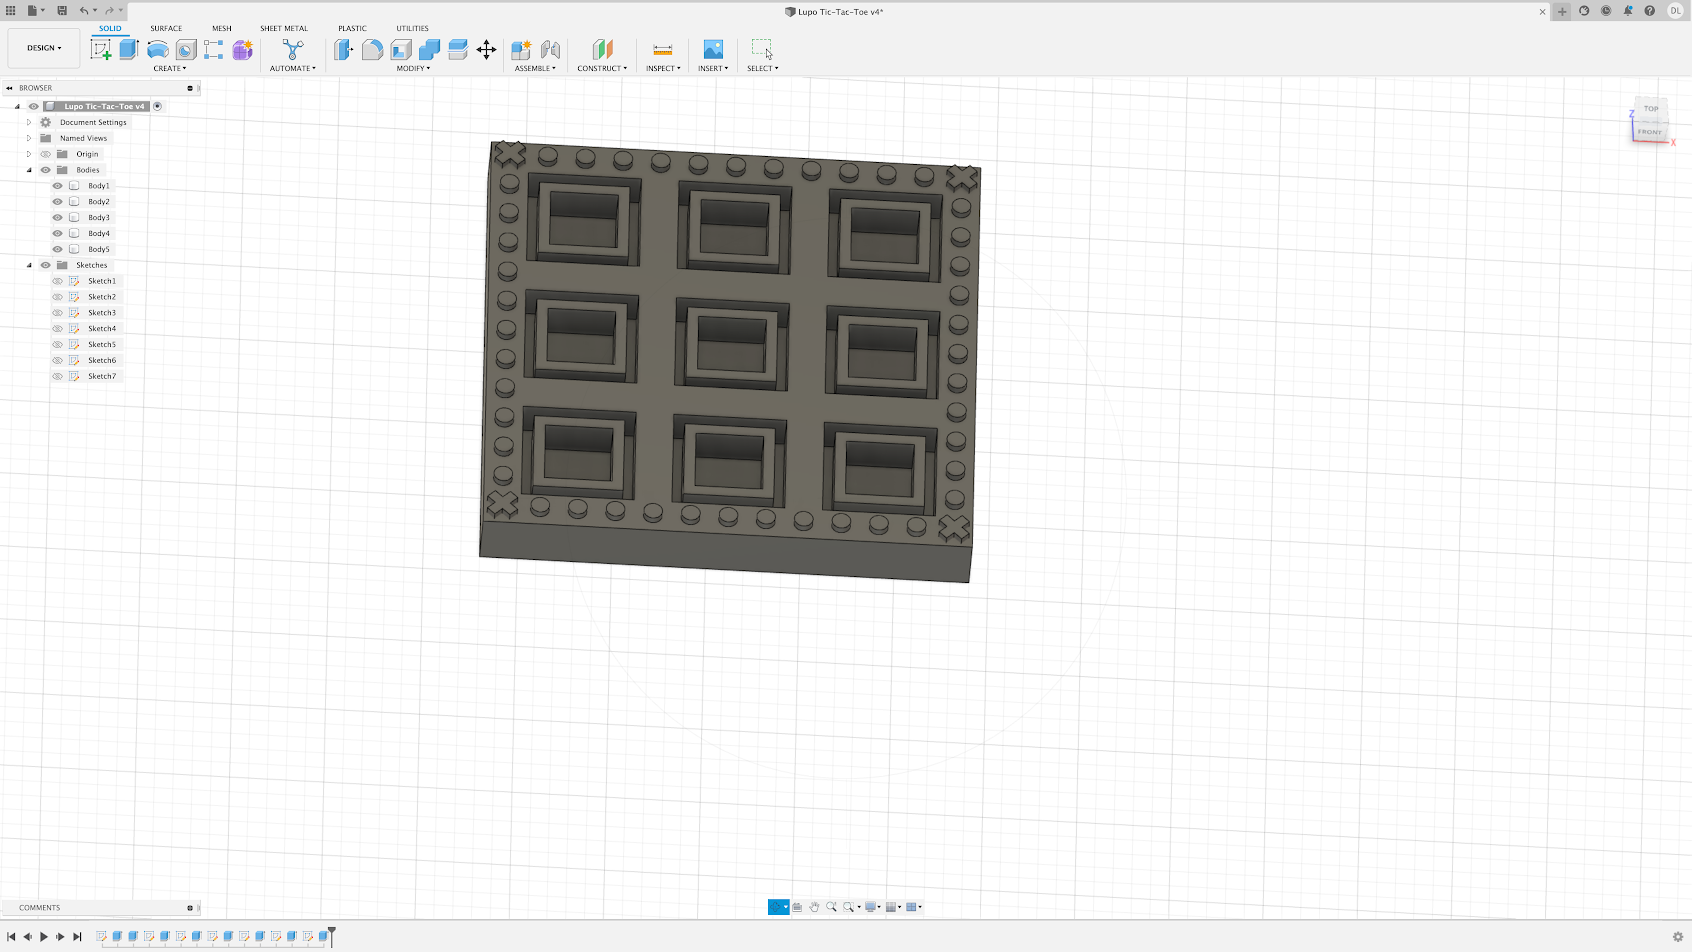Switch to the PLASTIC tab

coord(352,28)
